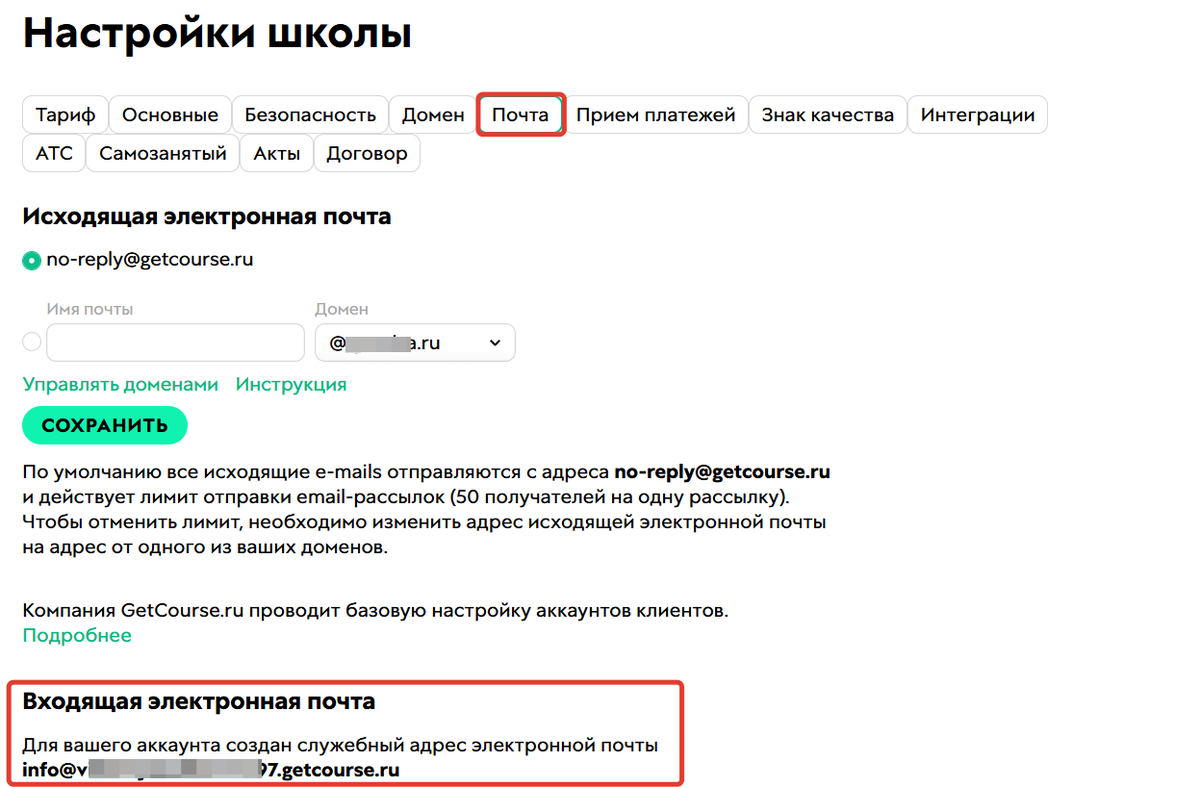Switch to the Знак качества tab

point(828,115)
